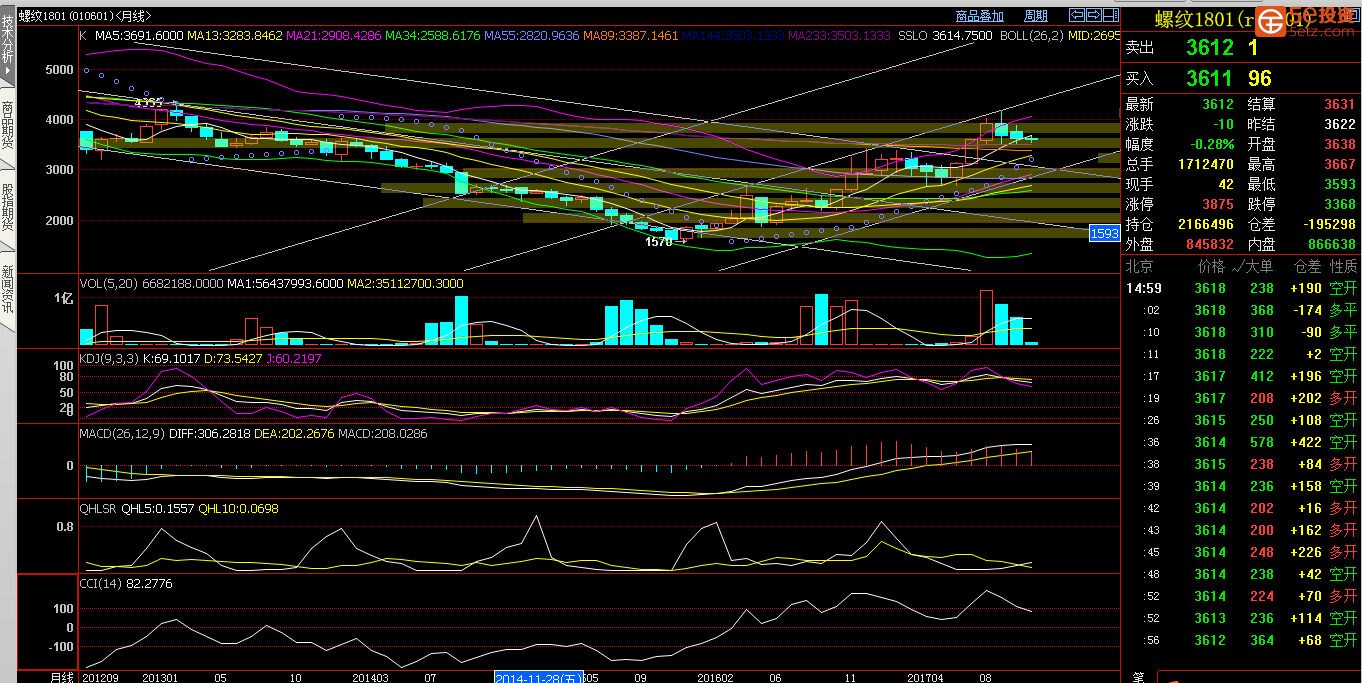The width and height of the screenshot is (1362, 683).
Task: Click the SSLO 3614.7500 indicator label
Action: [x=945, y=35]
